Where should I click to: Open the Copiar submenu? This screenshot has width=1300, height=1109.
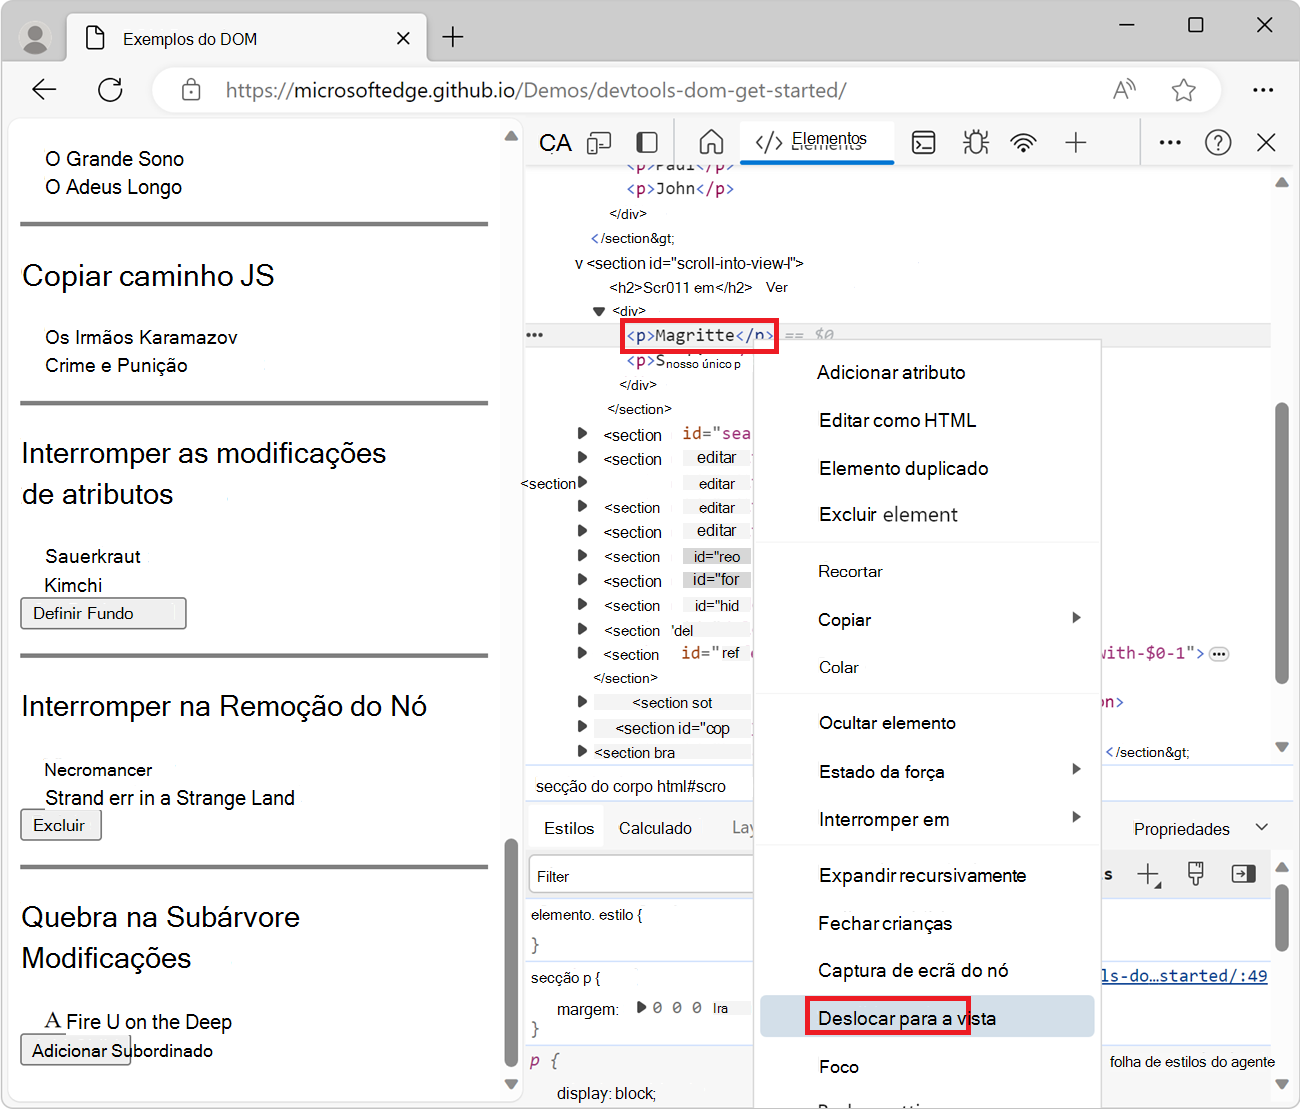tap(927, 619)
